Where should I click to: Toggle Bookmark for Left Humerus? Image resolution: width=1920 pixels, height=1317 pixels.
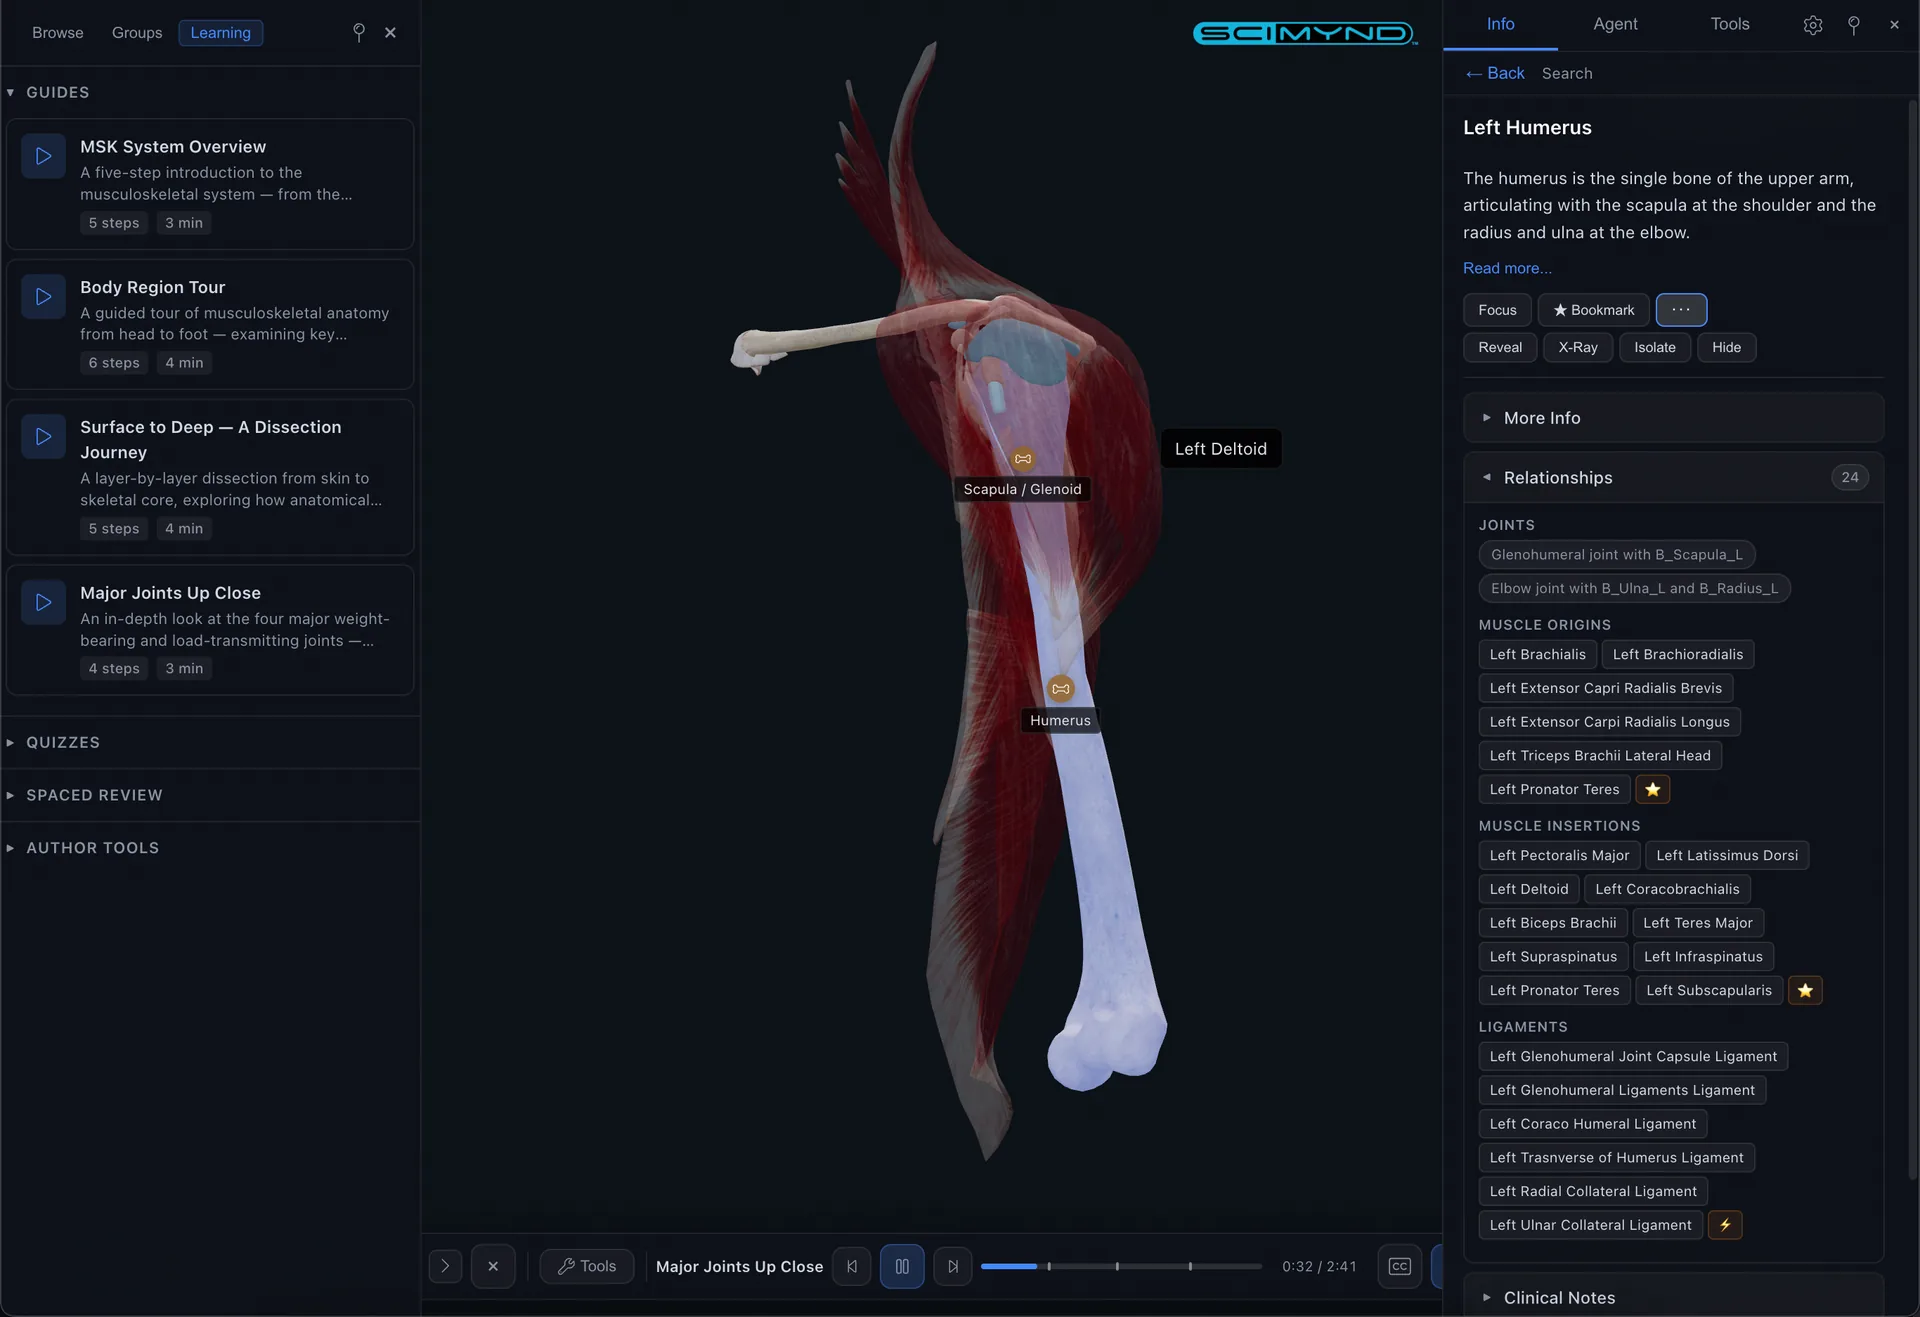coord(1593,310)
